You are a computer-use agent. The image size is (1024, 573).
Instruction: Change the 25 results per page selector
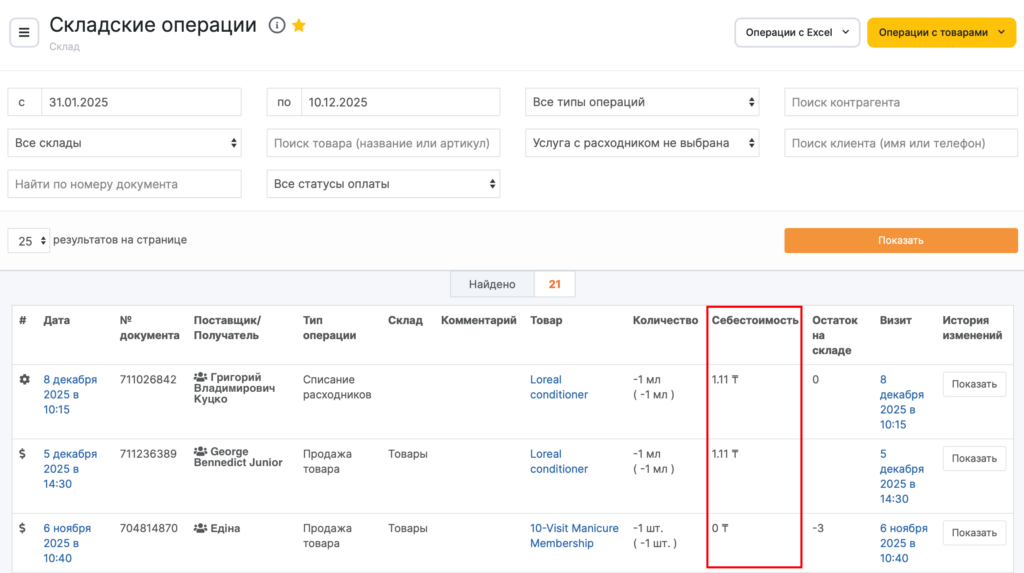[28, 241]
